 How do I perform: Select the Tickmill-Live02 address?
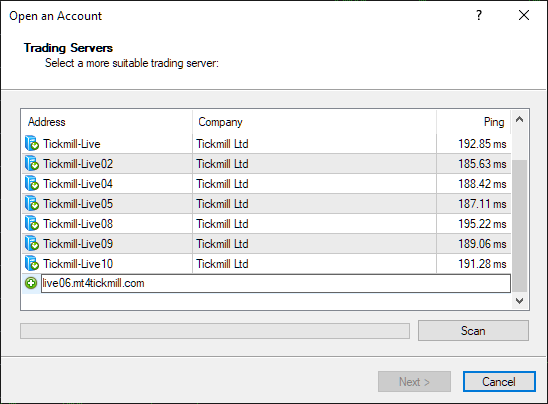coord(78,164)
